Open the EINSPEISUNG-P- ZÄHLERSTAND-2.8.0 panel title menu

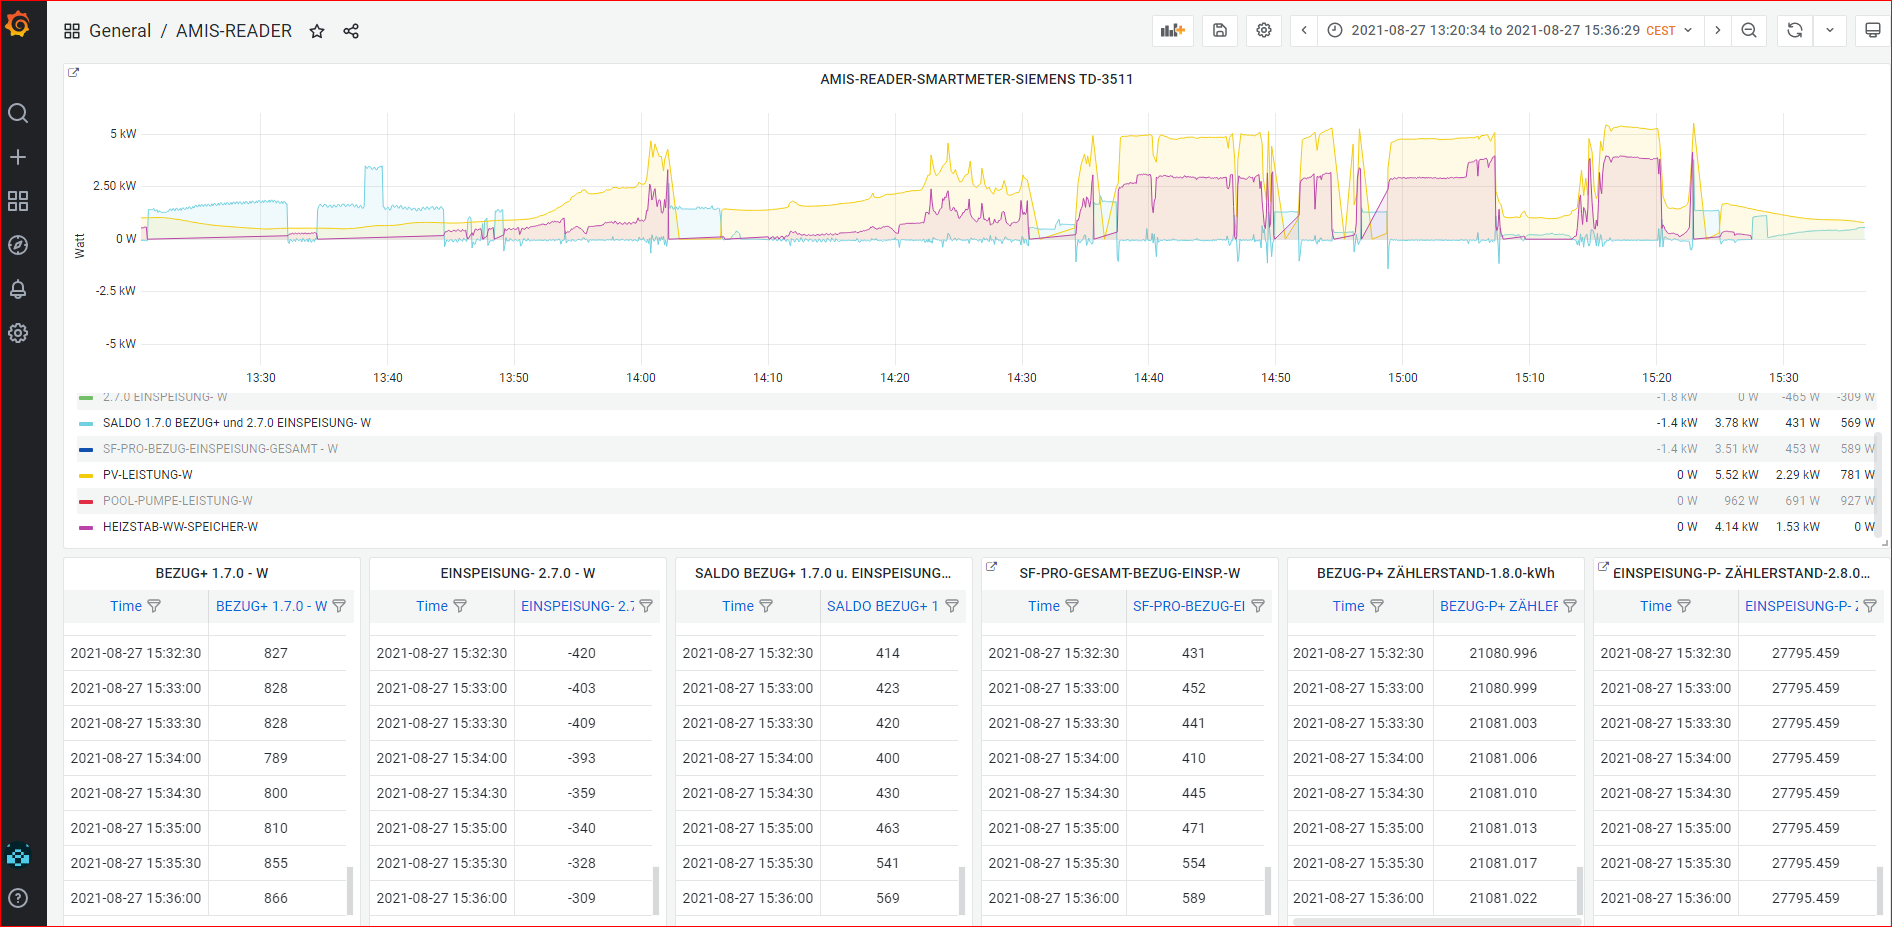[x=1741, y=573]
